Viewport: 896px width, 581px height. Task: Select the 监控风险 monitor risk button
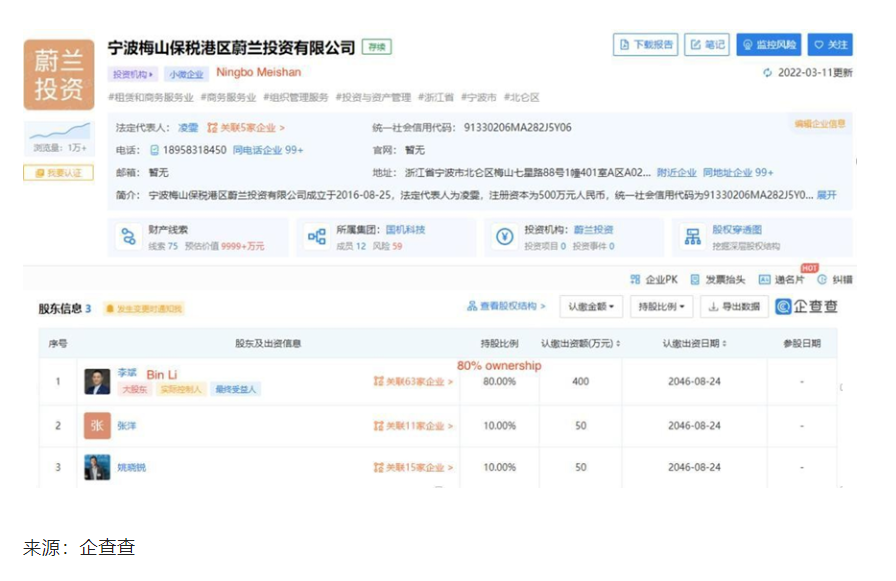pos(769,45)
